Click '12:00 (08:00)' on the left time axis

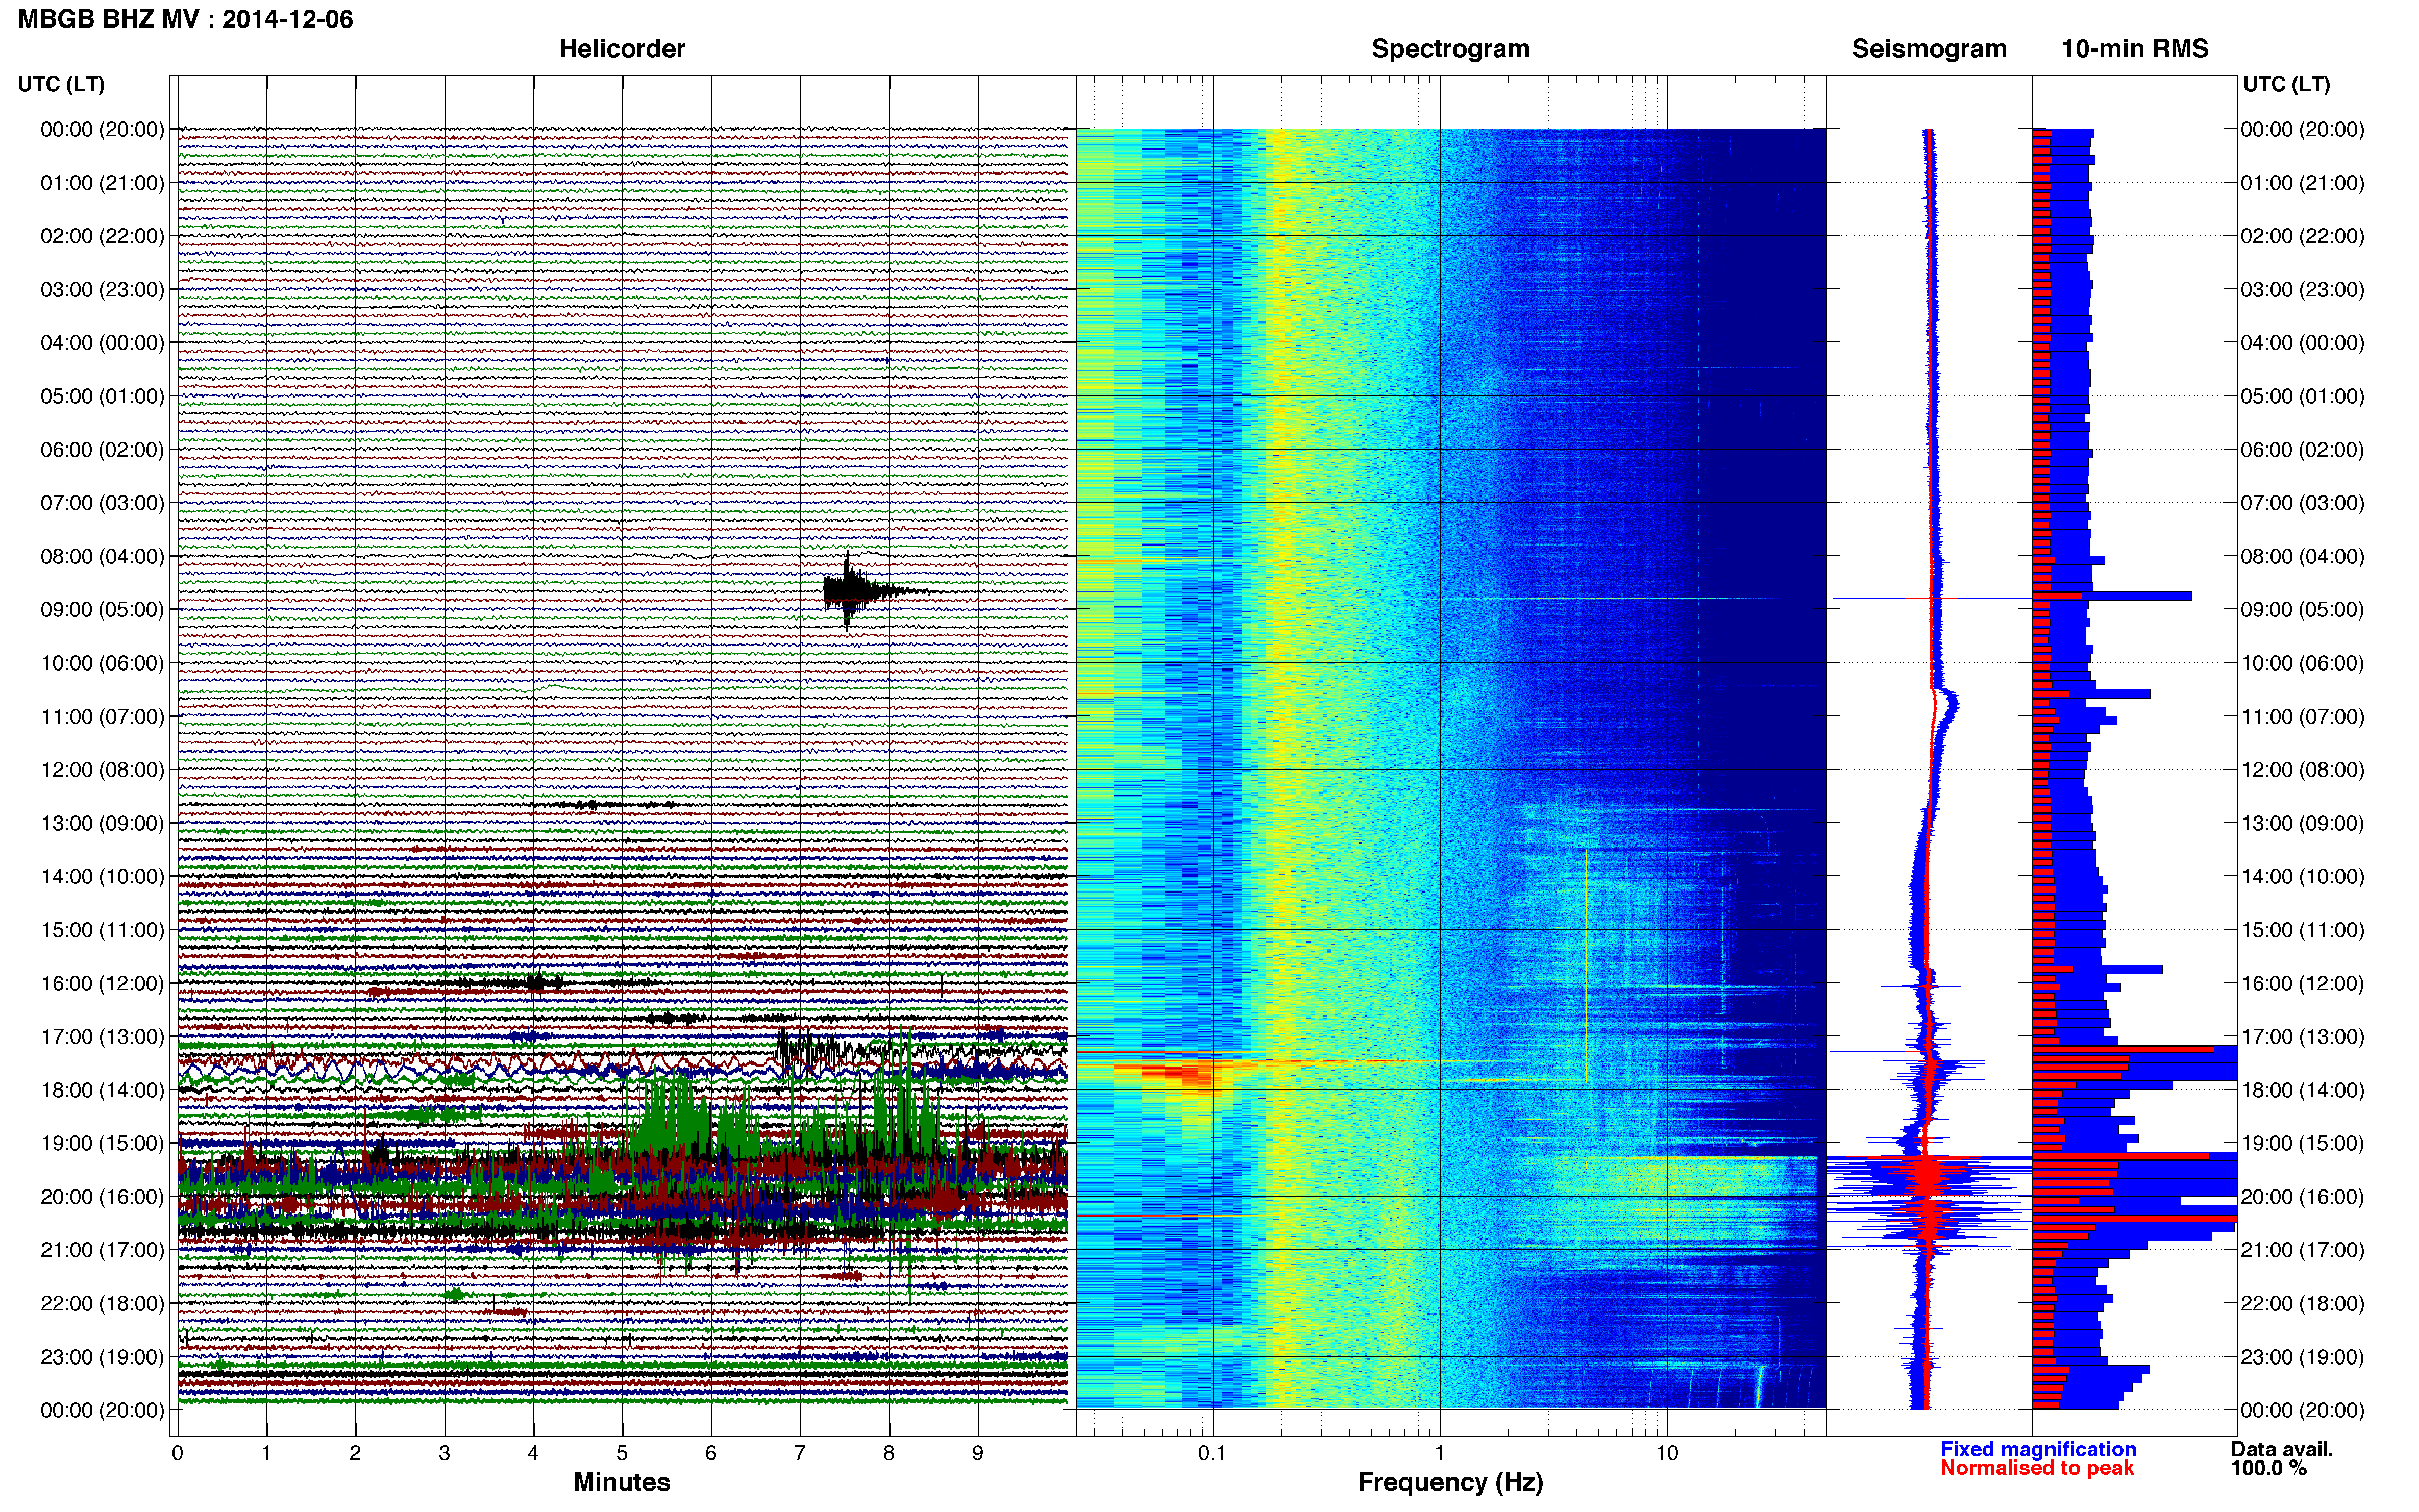[x=102, y=770]
